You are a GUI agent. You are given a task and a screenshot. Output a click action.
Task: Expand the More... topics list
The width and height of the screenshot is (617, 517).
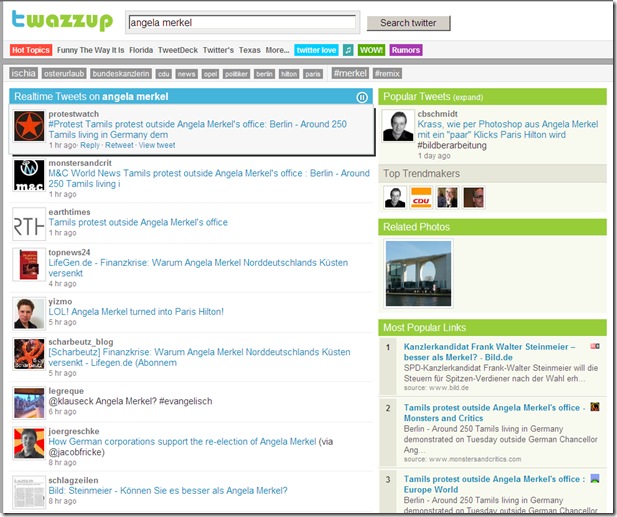[277, 50]
